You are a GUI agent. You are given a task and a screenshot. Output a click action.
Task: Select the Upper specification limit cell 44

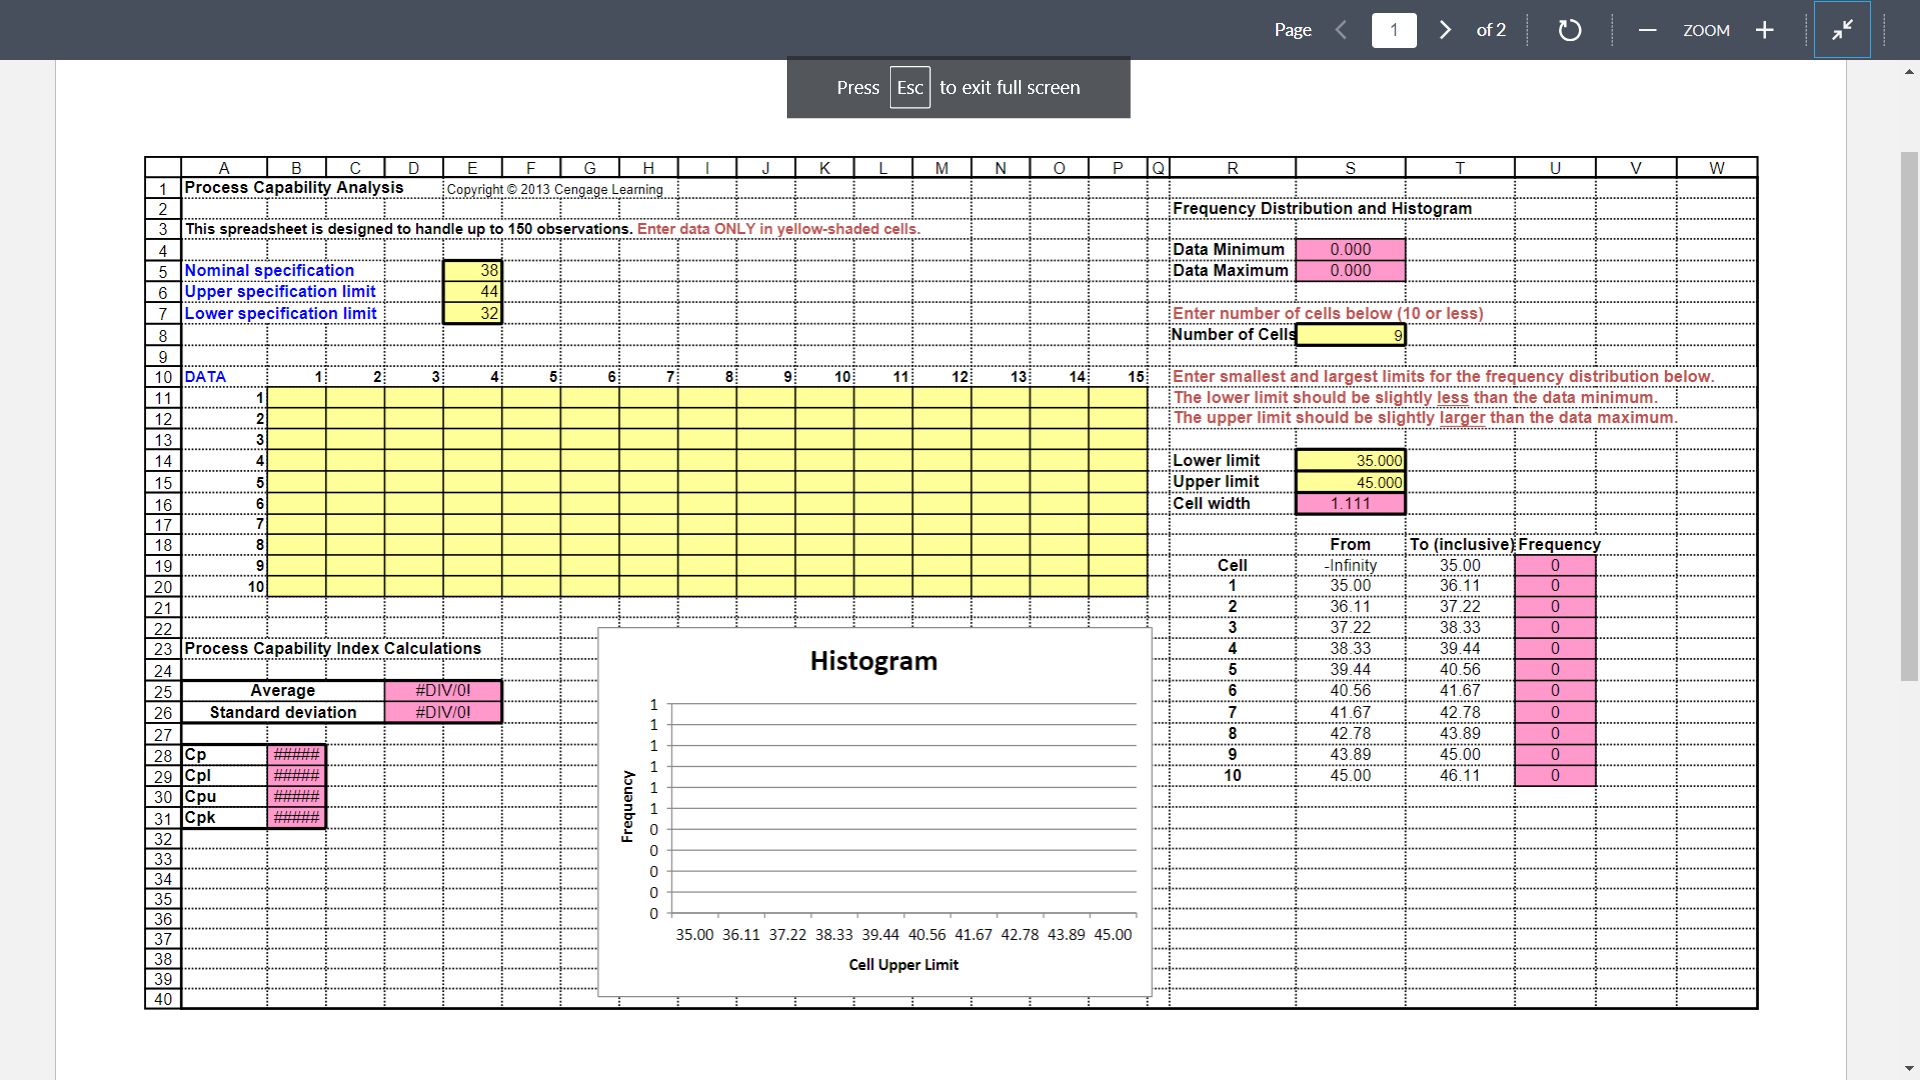coord(471,291)
